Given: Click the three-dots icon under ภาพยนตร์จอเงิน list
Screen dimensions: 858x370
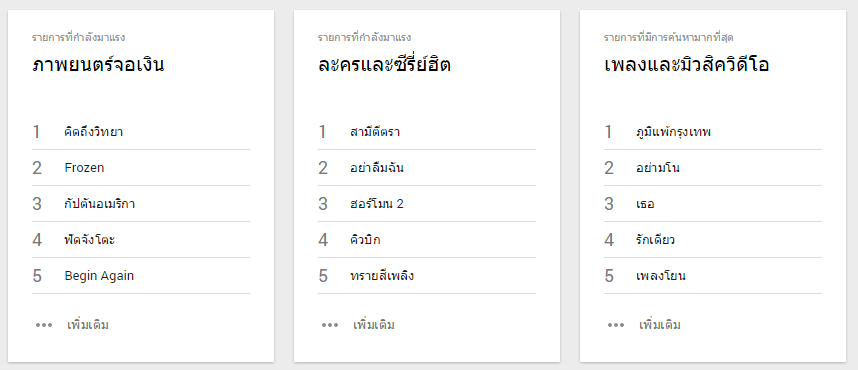Looking at the screenshot, I should (x=44, y=325).
